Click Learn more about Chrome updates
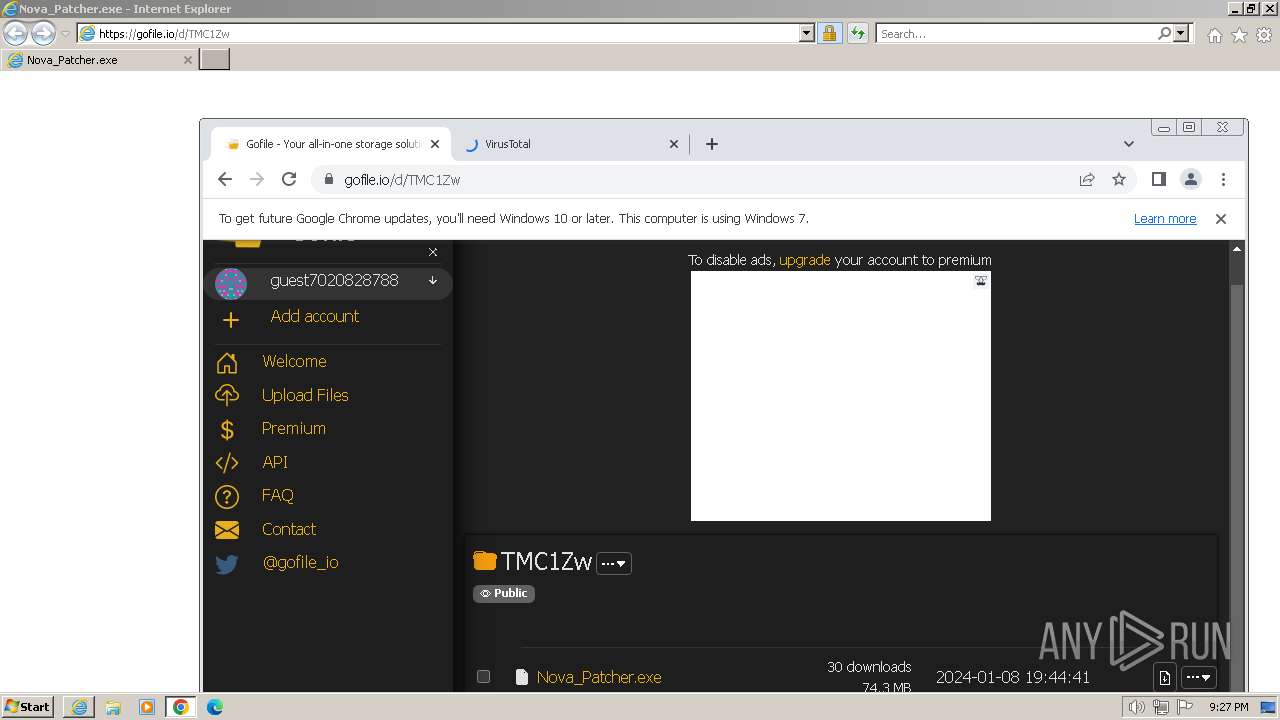The height and width of the screenshot is (720, 1280). pyautogui.click(x=1165, y=219)
